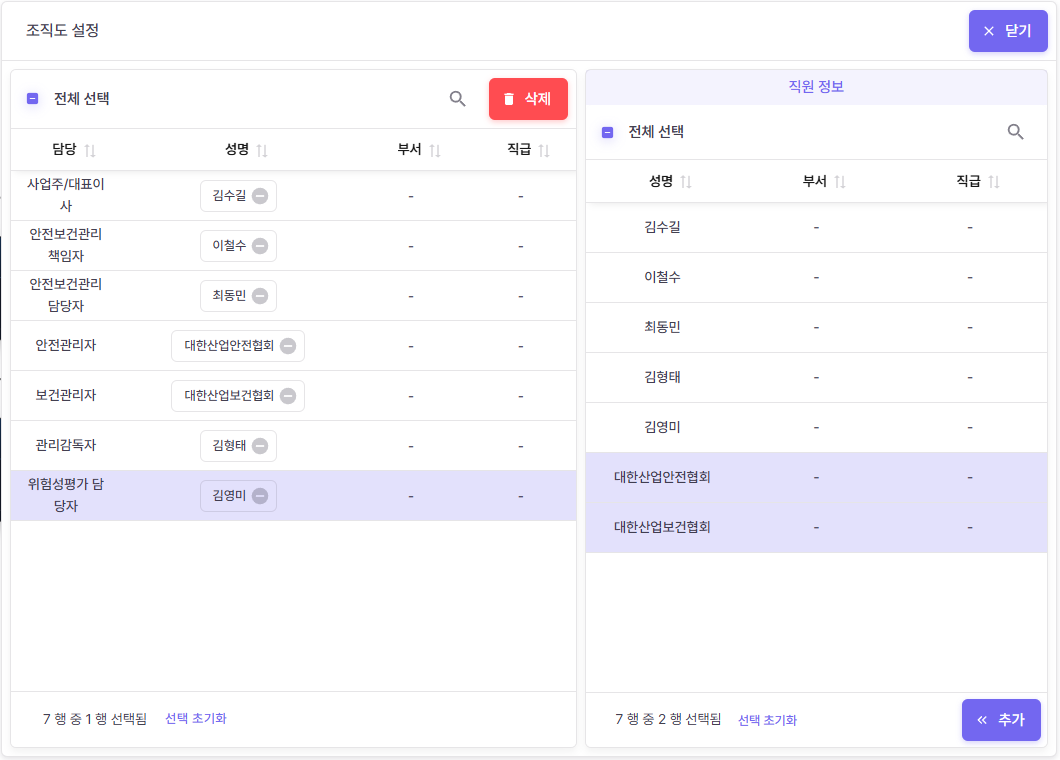Close the dialog with 닫기 button

click(x=1007, y=31)
